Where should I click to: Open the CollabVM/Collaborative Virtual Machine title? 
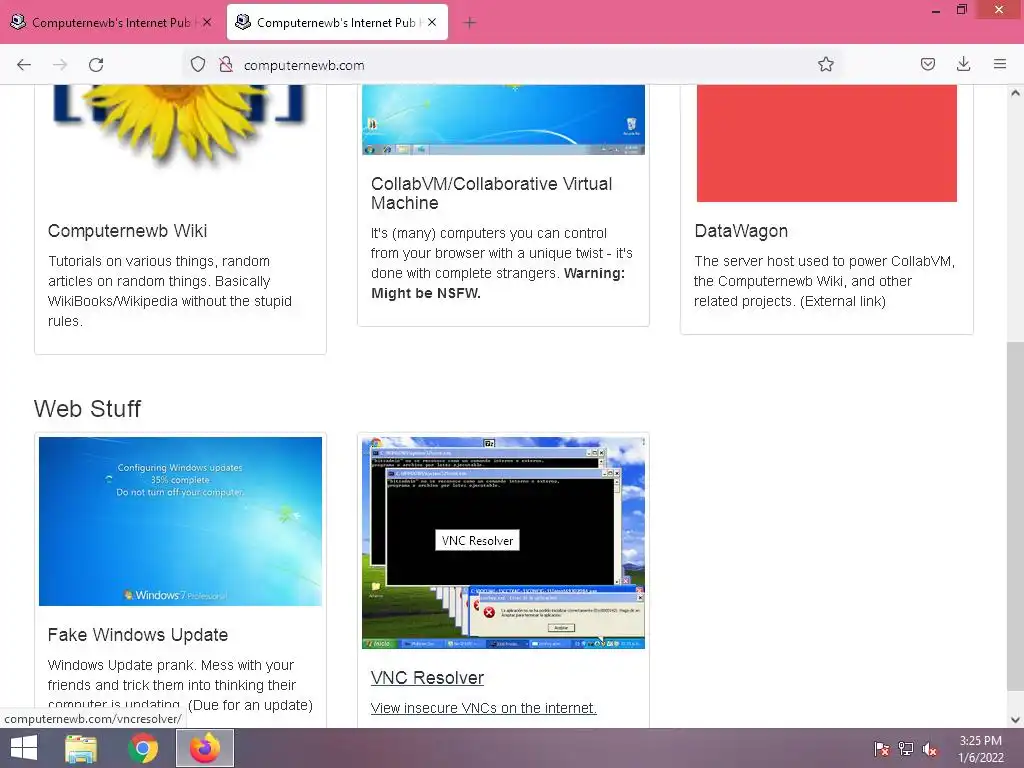point(492,193)
